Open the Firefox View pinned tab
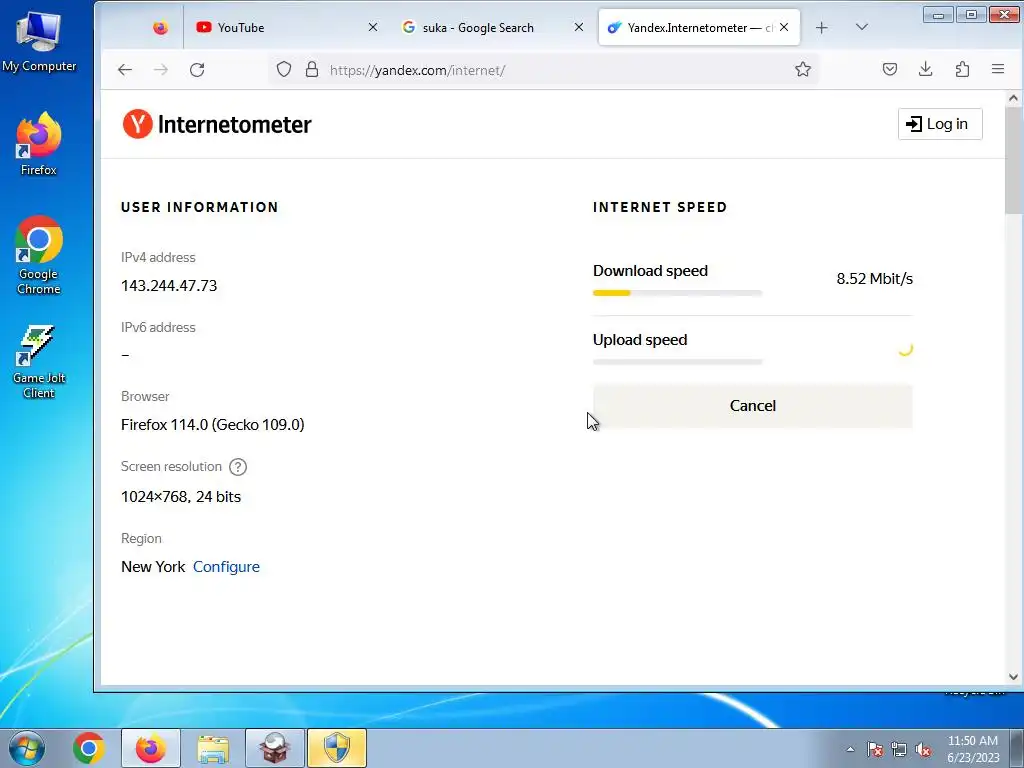Screen dimensions: 1024x768 (x=160, y=27)
